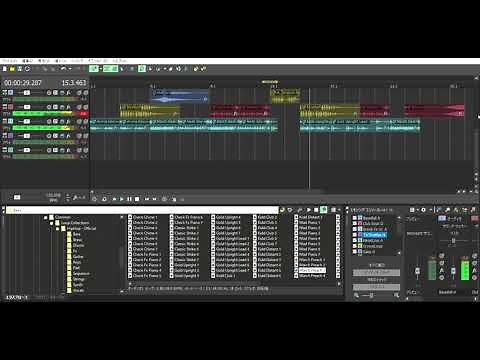
Task: Go to end of project
Action: [154, 199]
